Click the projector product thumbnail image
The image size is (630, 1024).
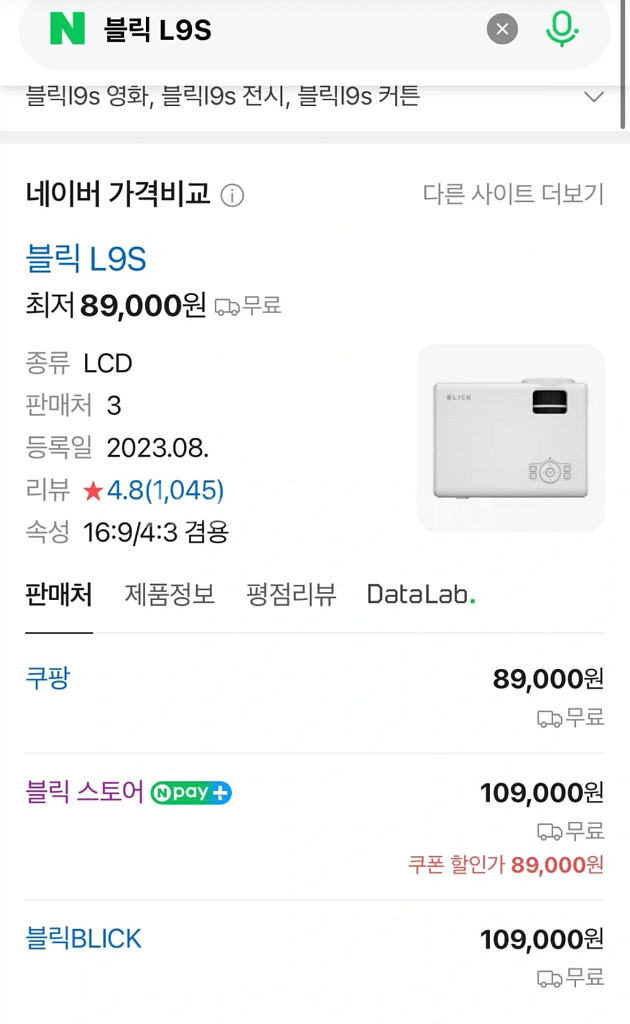pyautogui.click(x=509, y=436)
